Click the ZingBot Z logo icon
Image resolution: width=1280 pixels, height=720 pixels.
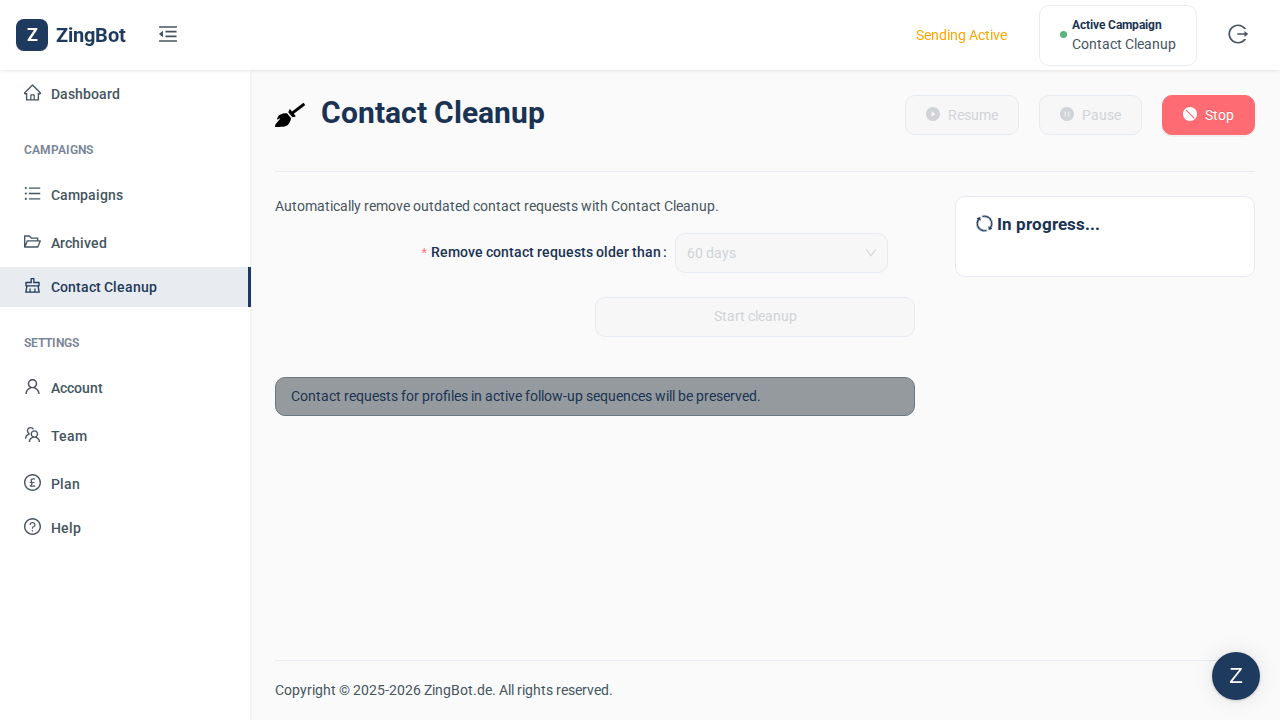click(32, 35)
